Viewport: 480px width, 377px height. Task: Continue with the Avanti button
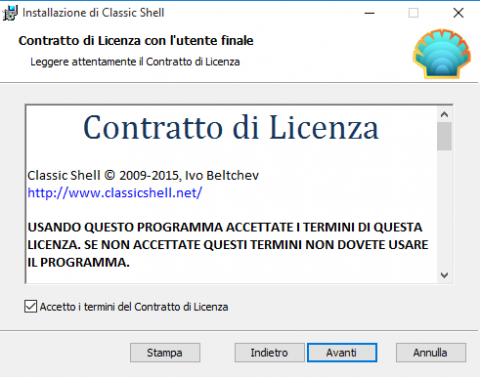point(342,352)
